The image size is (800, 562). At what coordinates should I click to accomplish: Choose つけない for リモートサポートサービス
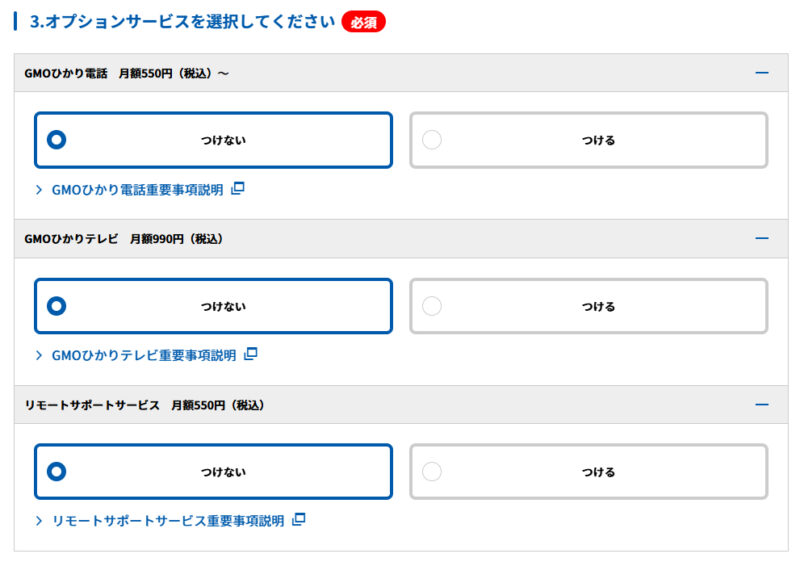click(213, 472)
